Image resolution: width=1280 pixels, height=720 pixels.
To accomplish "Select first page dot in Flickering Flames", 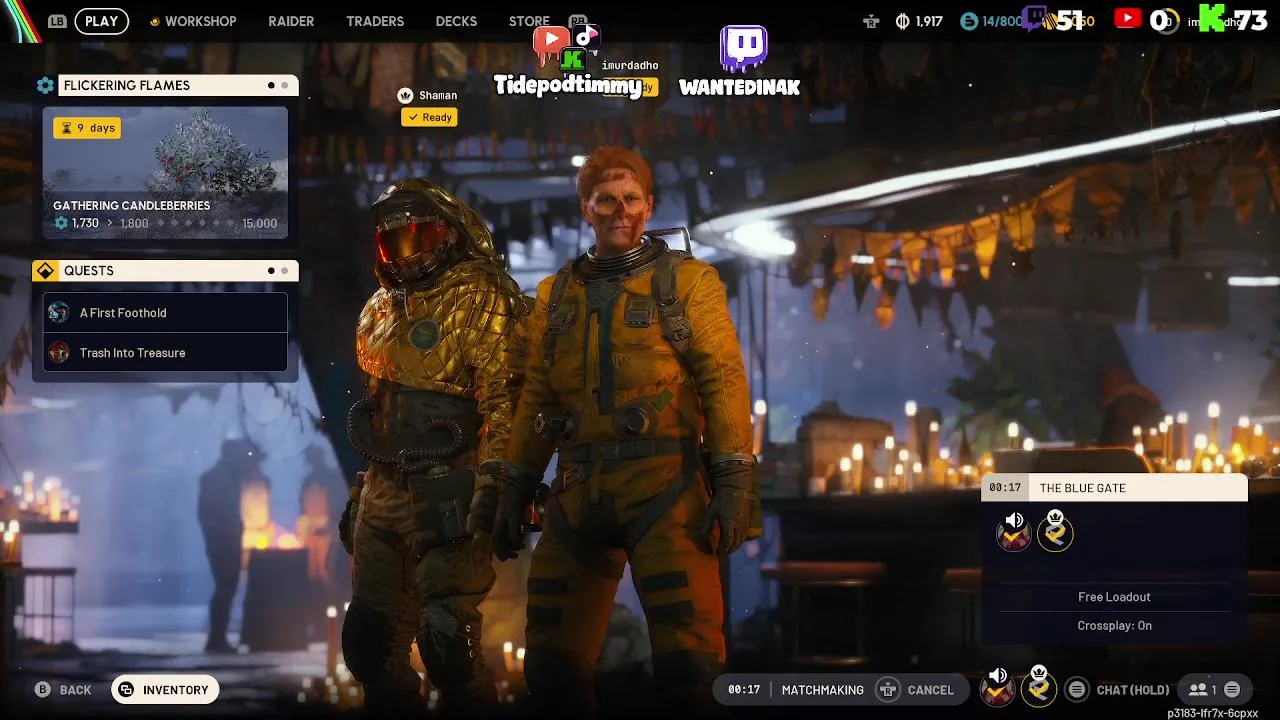I will 271,85.
